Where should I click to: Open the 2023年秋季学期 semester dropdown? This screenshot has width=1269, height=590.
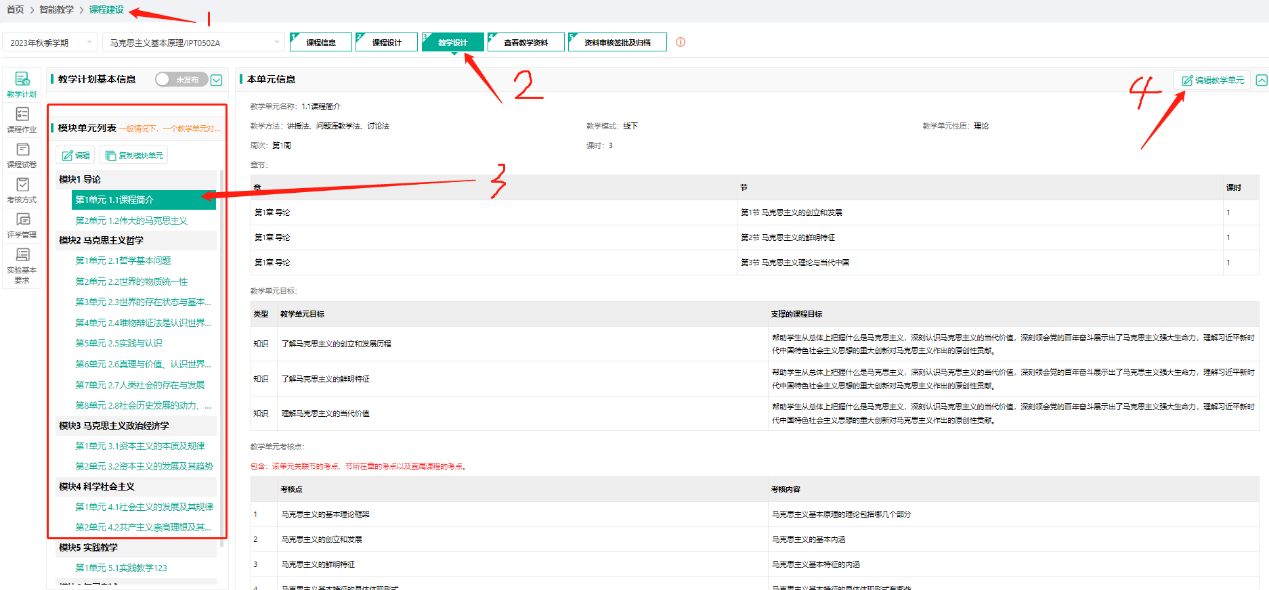[50, 42]
